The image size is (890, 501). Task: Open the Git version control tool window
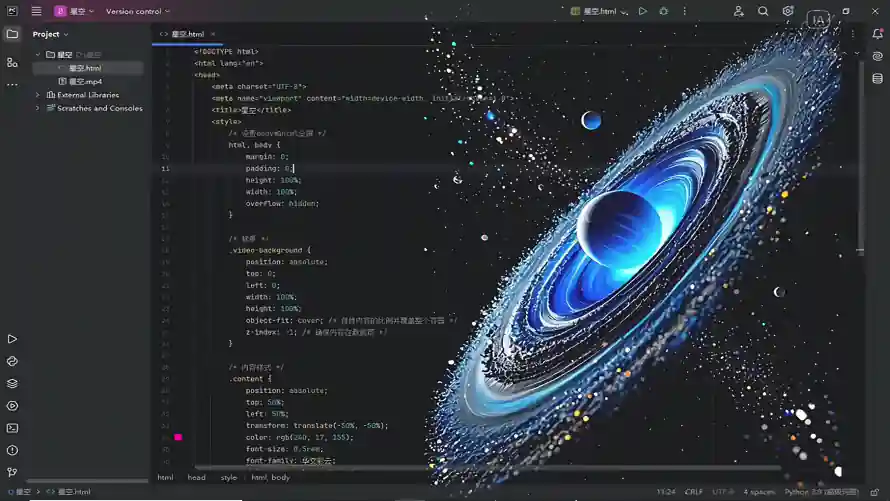12,472
